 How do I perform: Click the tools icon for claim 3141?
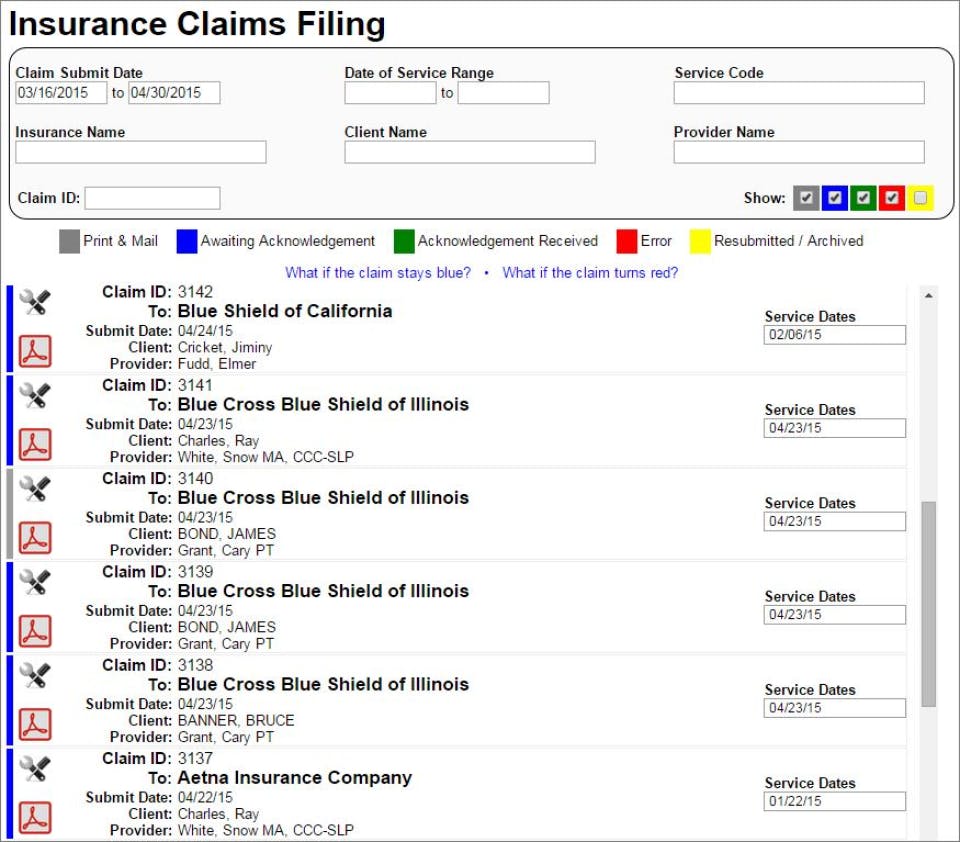(35, 395)
